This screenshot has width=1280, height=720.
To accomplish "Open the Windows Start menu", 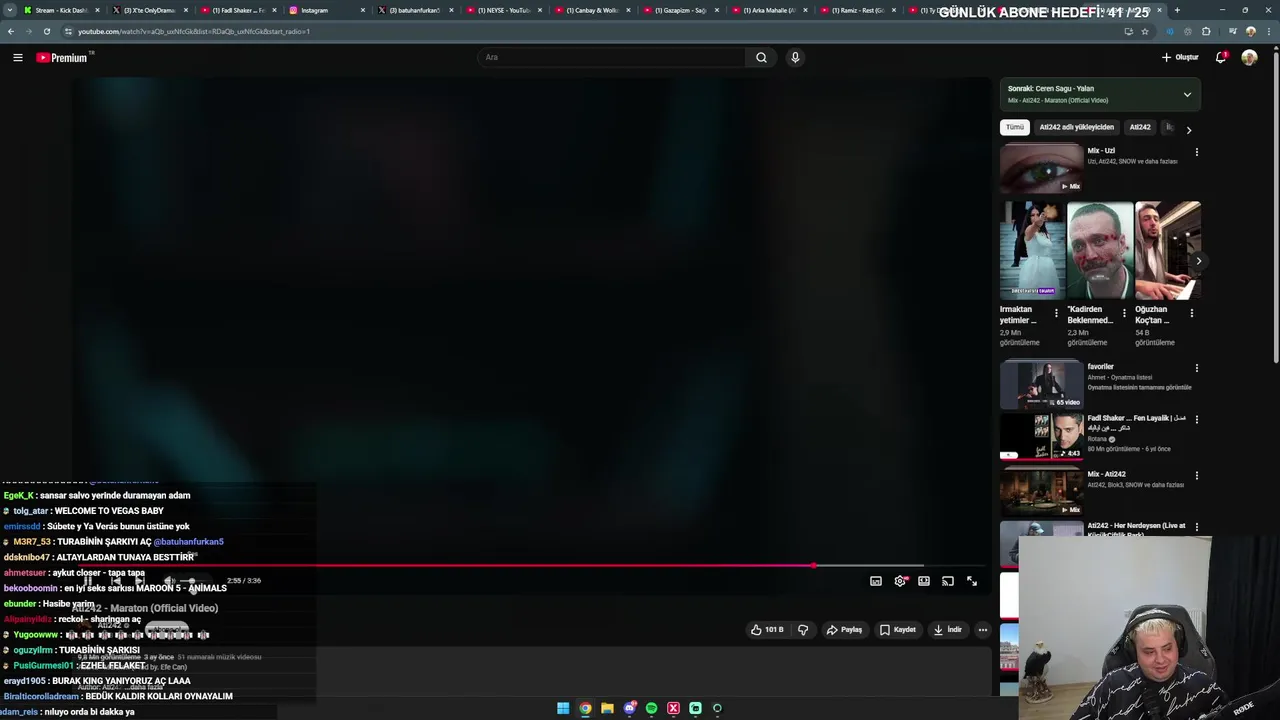I will pyautogui.click(x=563, y=708).
